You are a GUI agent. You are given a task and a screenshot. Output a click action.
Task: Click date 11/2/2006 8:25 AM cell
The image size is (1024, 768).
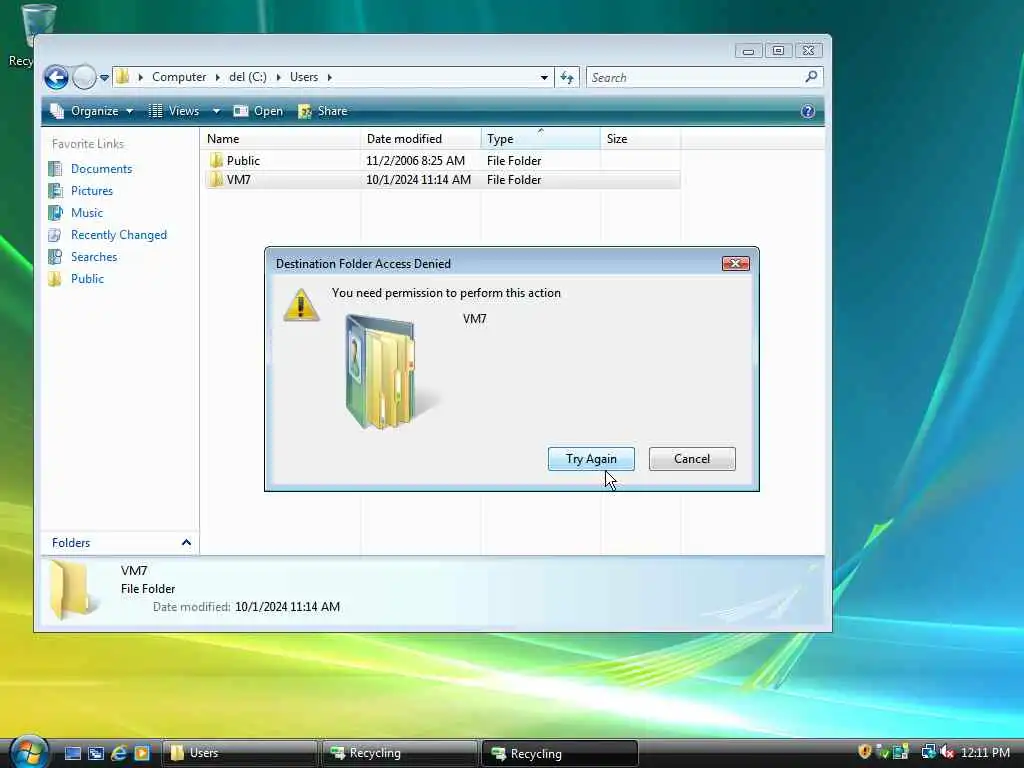pyautogui.click(x=415, y=161)
